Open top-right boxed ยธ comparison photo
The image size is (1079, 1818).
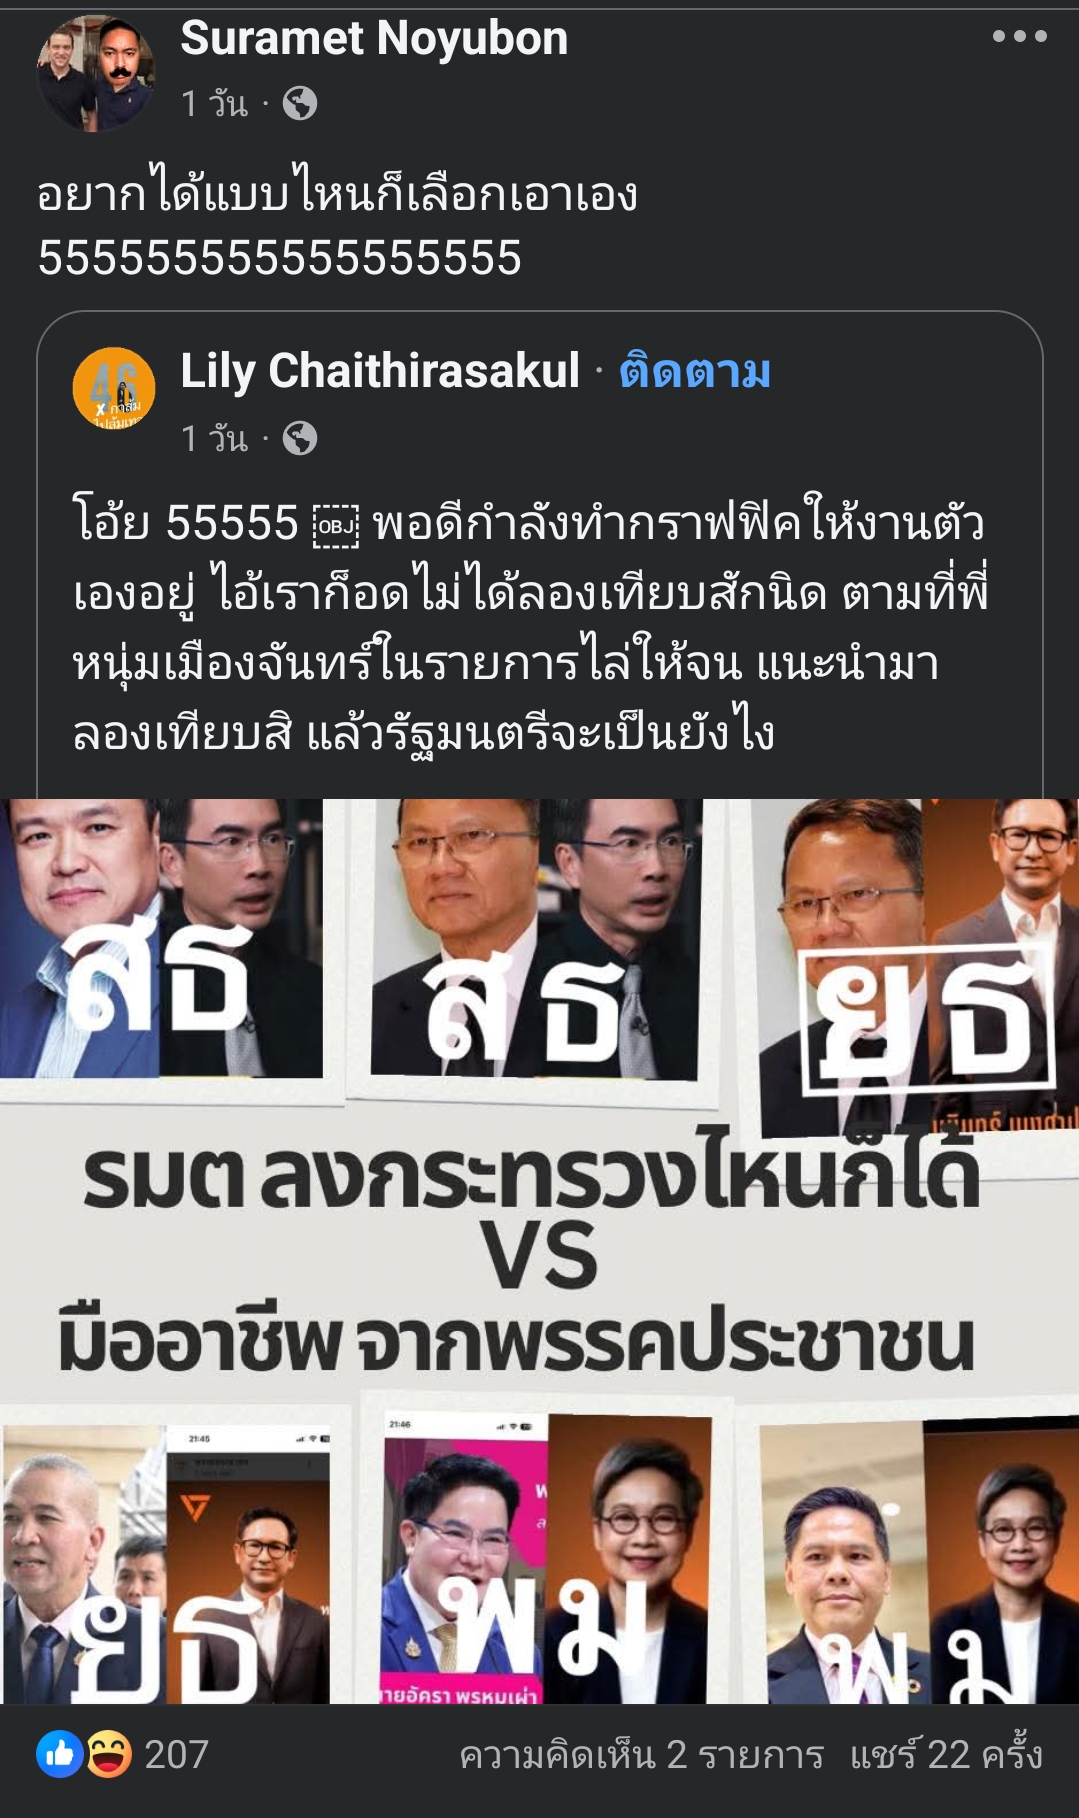click(x=918, y=960)
